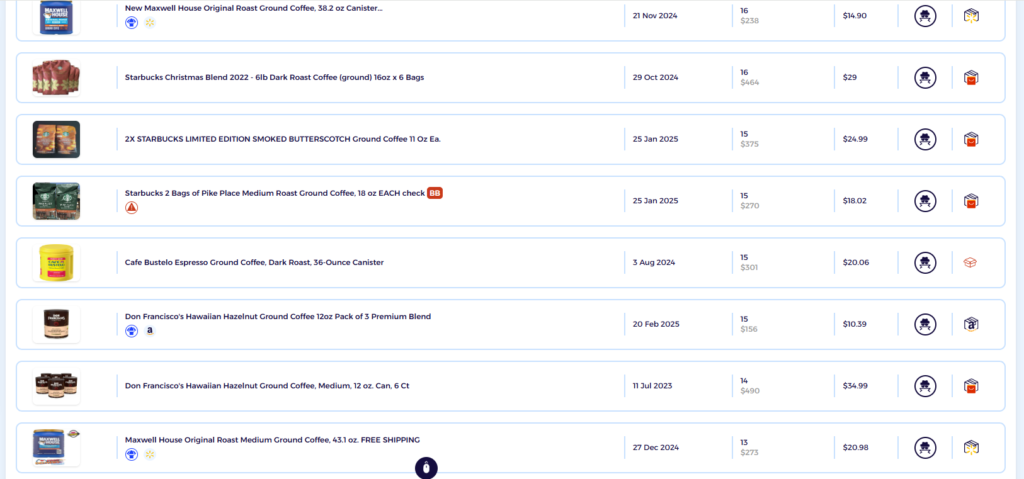1024x479 pixels.
Task: Click the date 3 Aug 2024
Action: (654, 263)
